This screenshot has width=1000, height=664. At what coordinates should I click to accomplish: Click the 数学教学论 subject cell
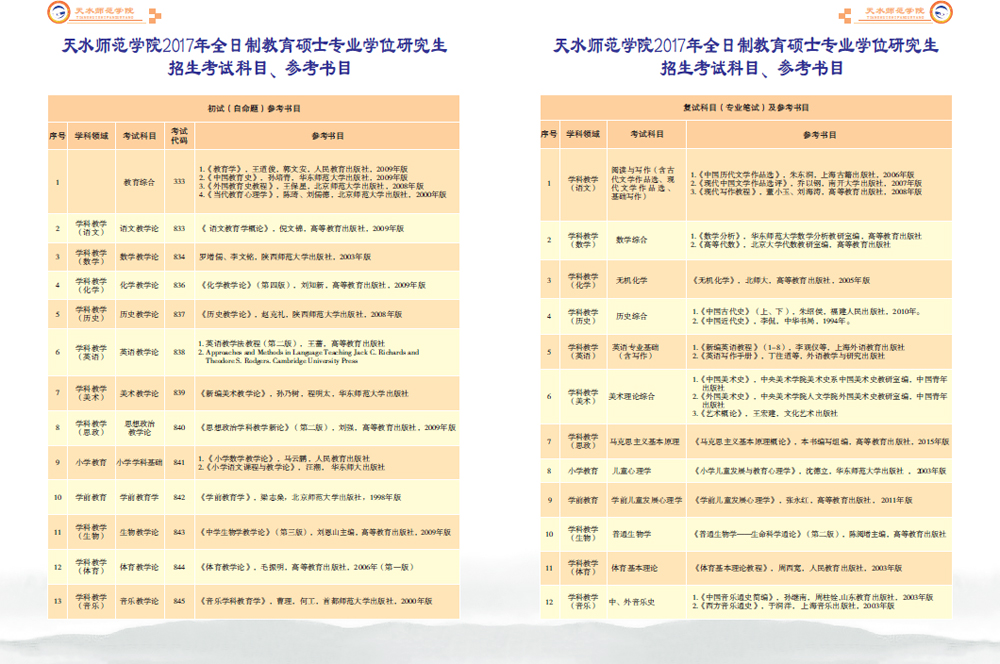pyautogui.click(x=139, y=256)
